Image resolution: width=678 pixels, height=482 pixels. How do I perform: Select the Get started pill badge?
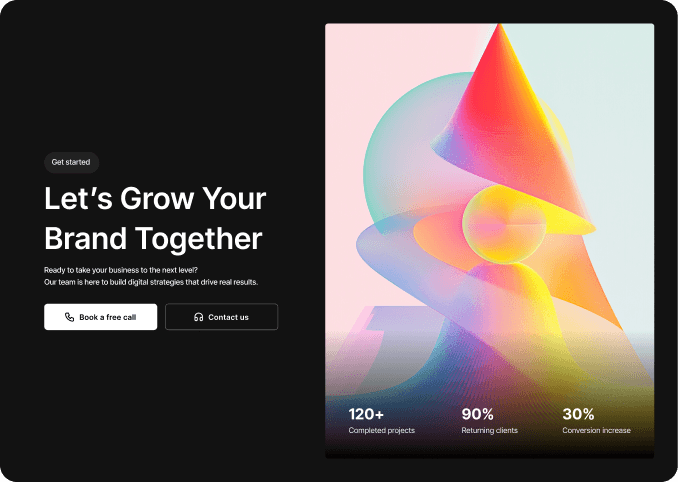point(71,162)
